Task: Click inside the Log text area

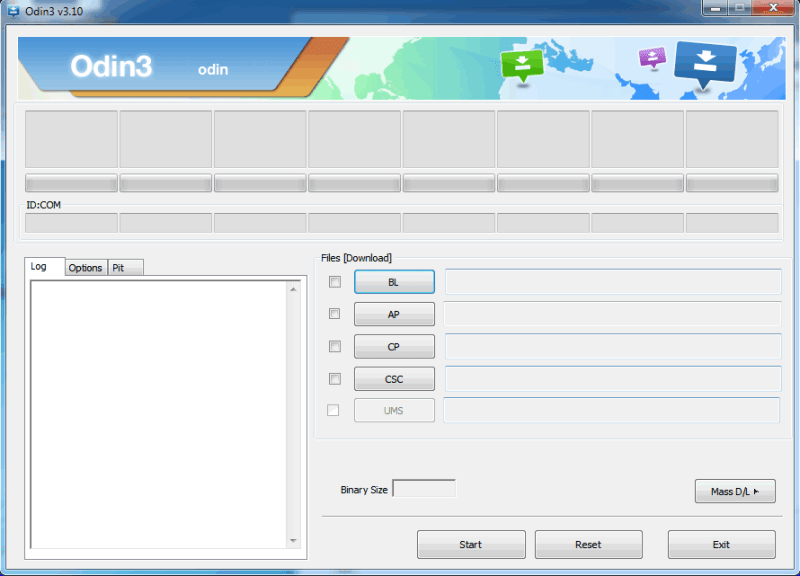Action: (x=159, y=415)
